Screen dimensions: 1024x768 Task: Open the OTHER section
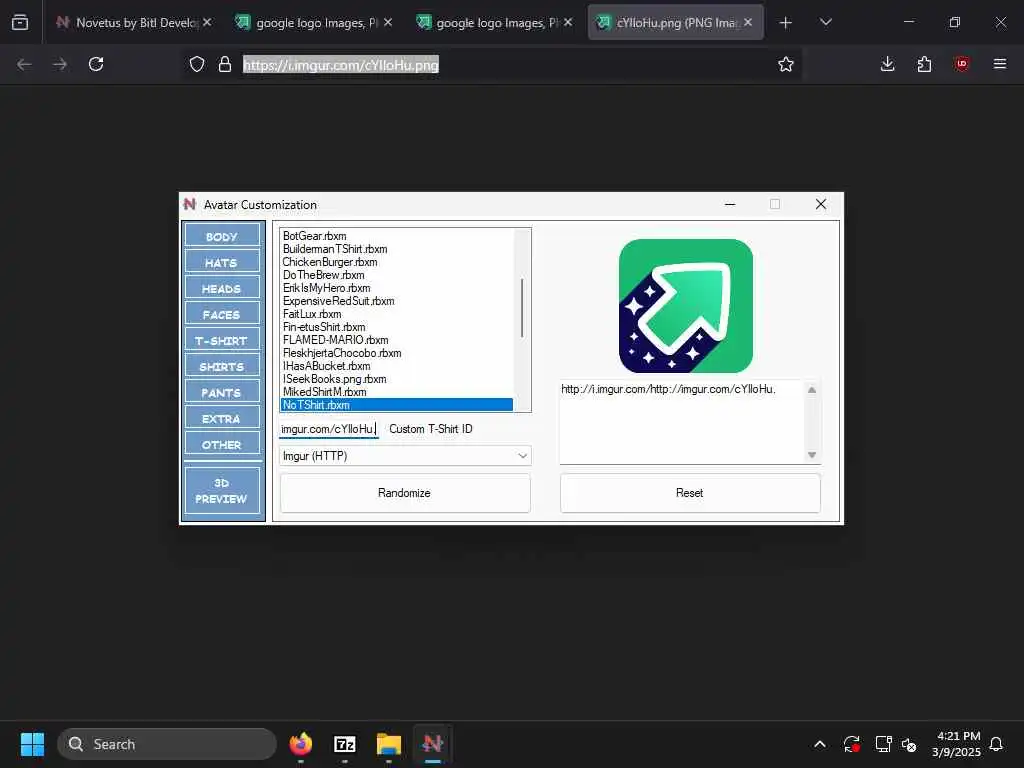coord(221,445)
